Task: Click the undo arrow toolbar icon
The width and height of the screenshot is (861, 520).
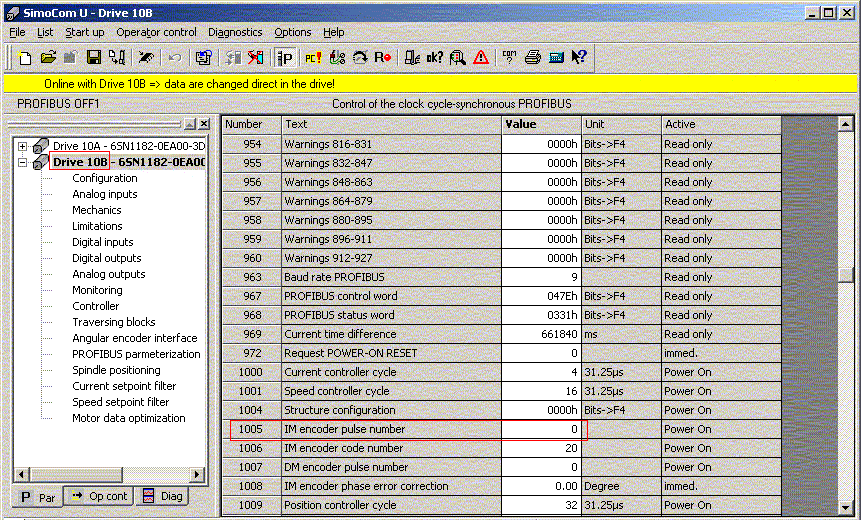Action: pos(175,57)
